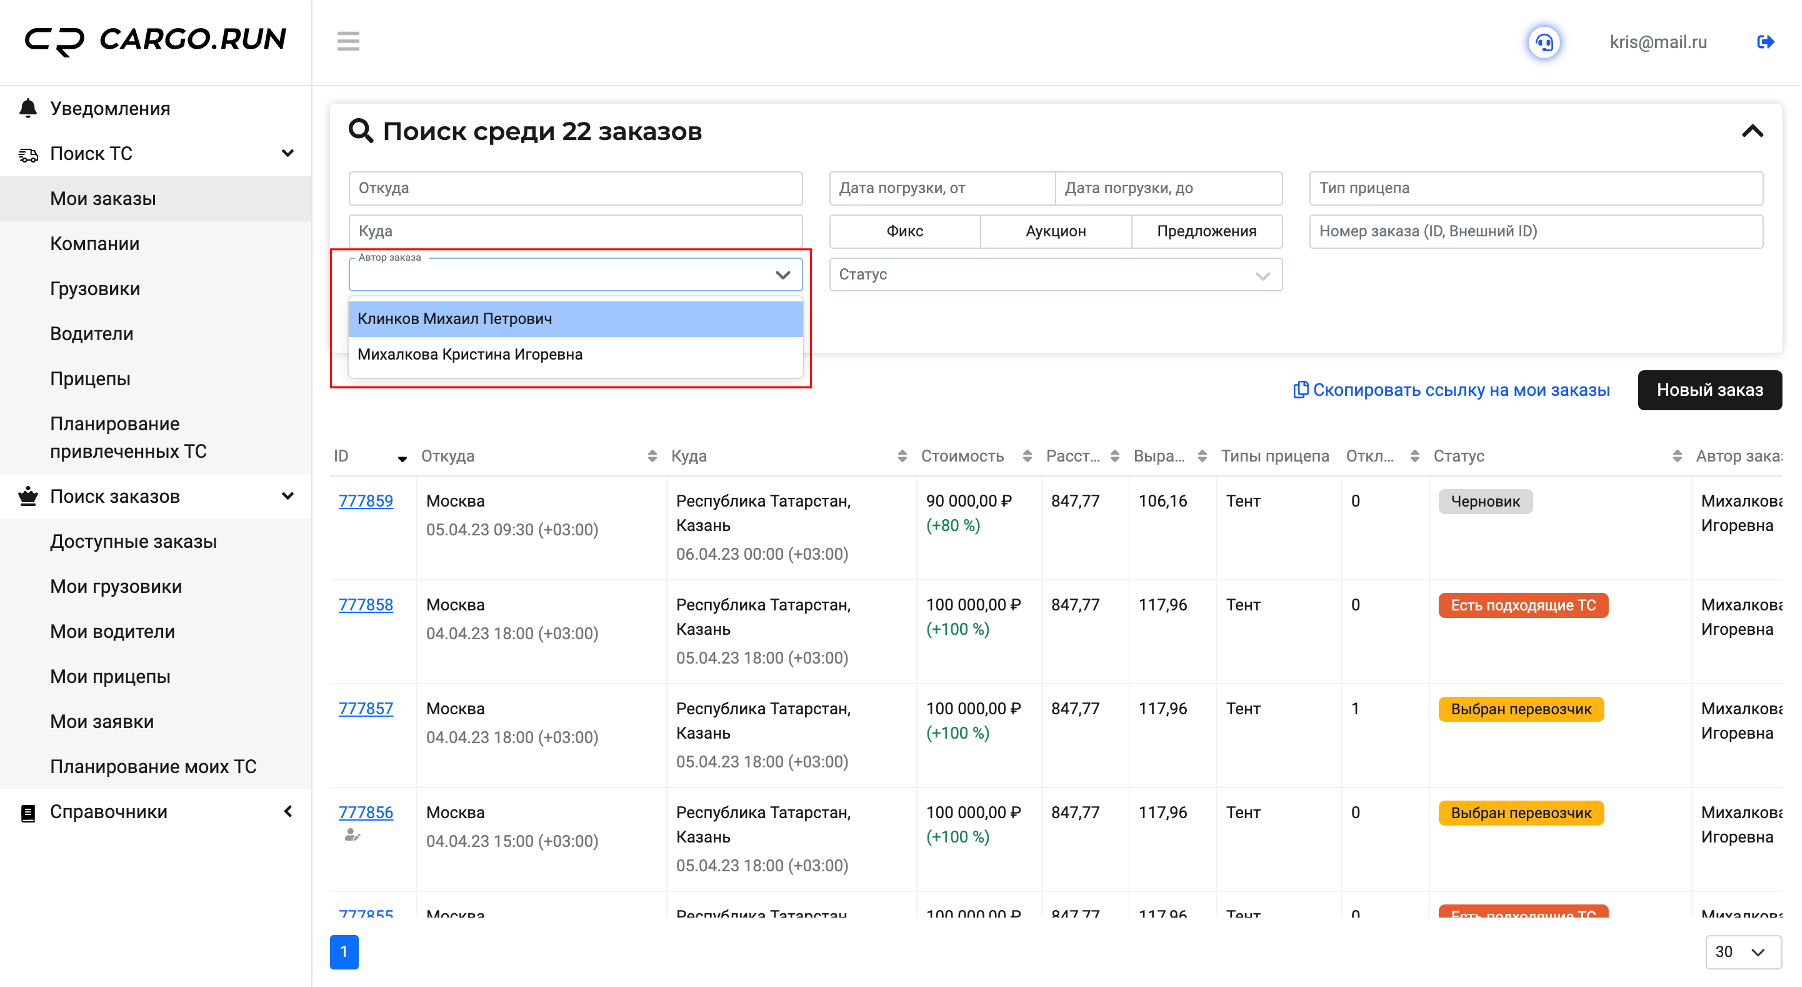Open order 777859
Screen dimensions: 1802x987
366,501
